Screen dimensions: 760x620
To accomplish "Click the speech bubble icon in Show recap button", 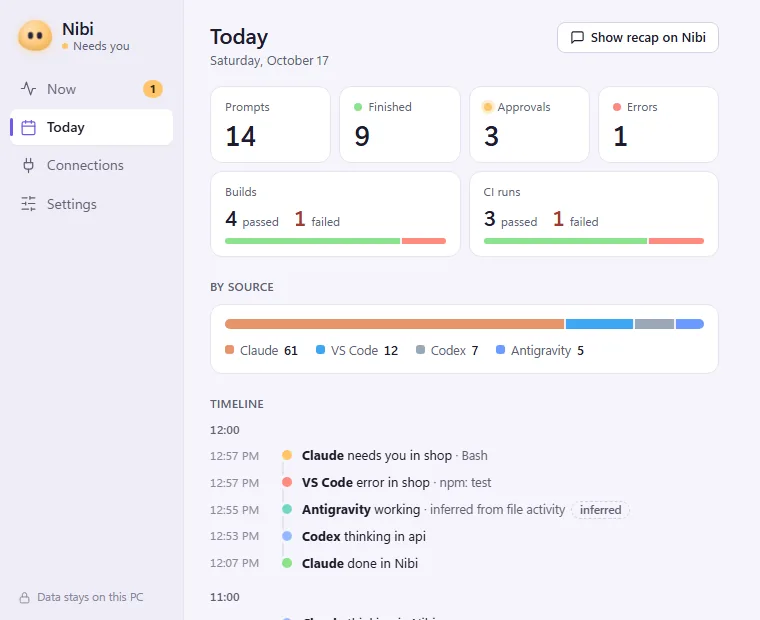I will point(577,37).
